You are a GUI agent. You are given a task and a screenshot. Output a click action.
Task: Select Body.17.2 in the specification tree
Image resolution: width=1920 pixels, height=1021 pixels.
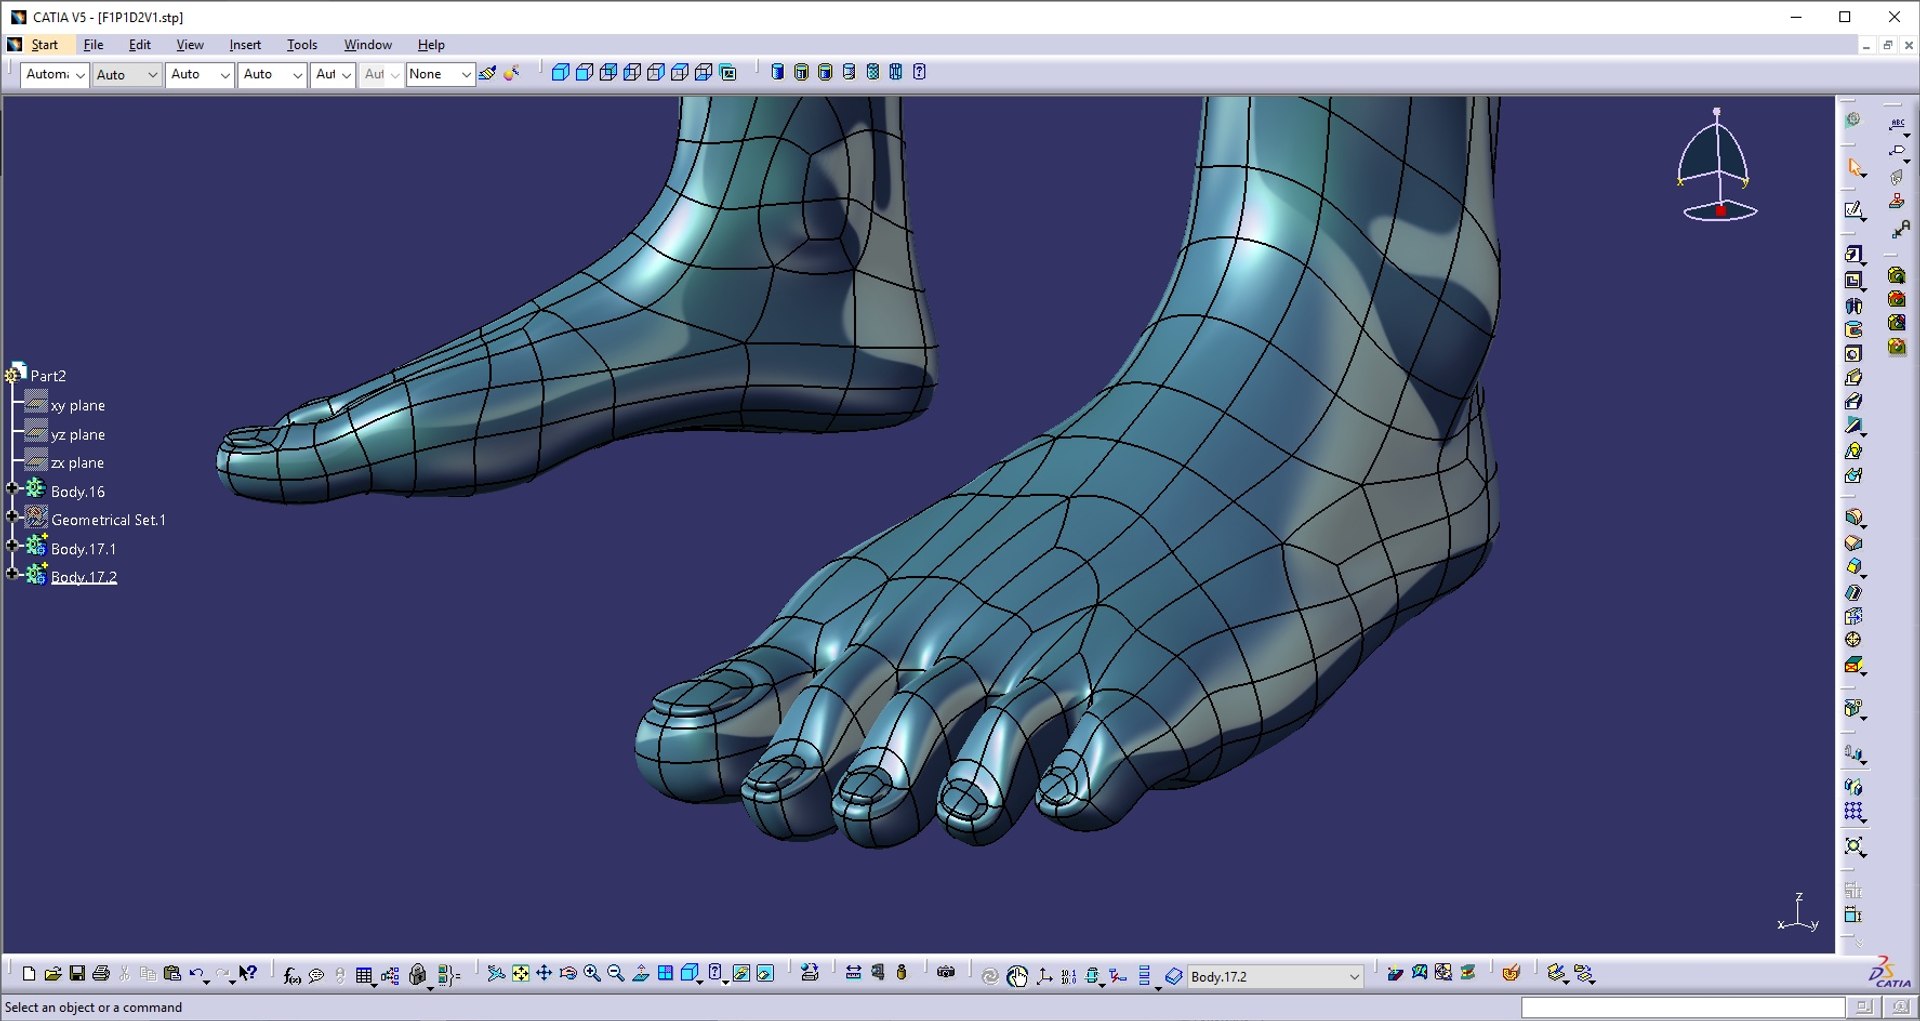pyautogui.click(x=84, y=577)
